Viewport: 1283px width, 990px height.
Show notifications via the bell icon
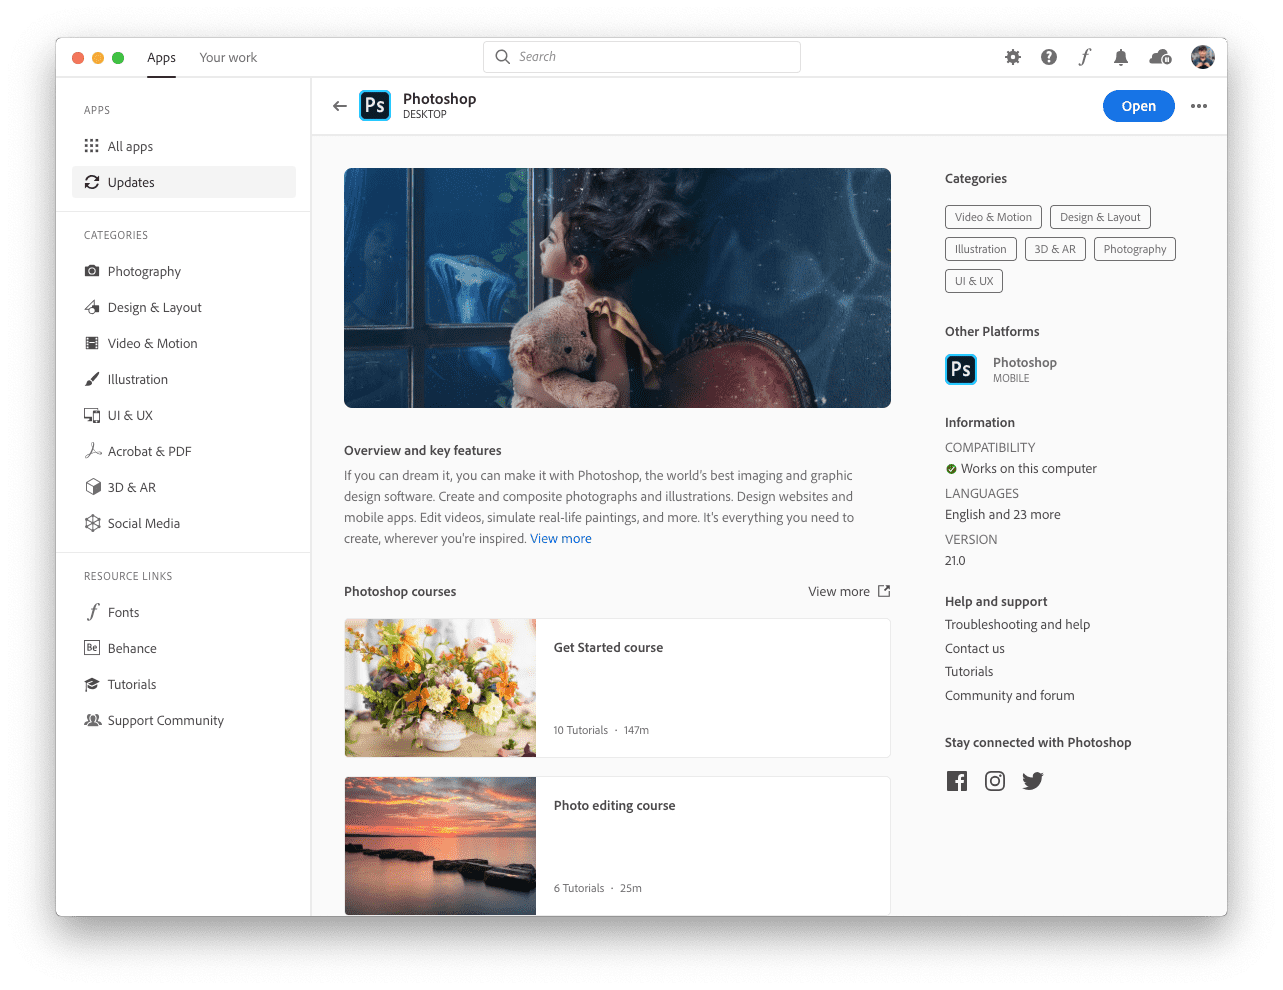tap(1121, 58)
